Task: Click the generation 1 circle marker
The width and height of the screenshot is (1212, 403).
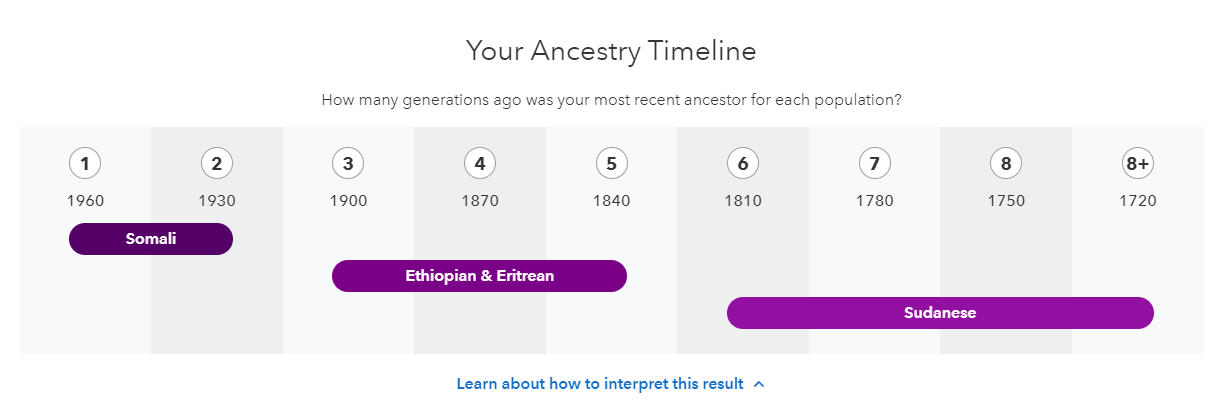Action: point(85,163)
